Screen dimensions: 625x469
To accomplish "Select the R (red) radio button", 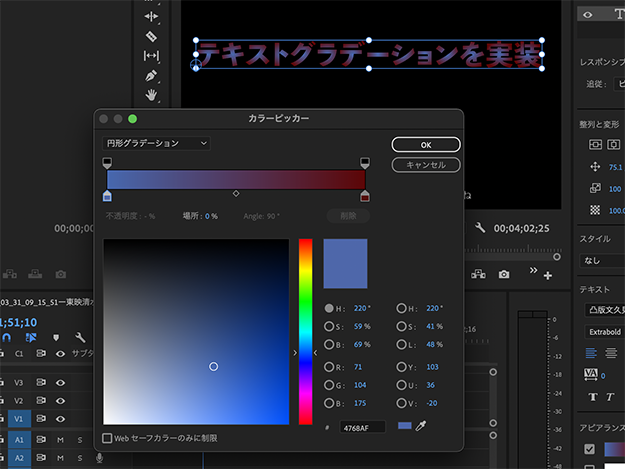I will 329,367.
